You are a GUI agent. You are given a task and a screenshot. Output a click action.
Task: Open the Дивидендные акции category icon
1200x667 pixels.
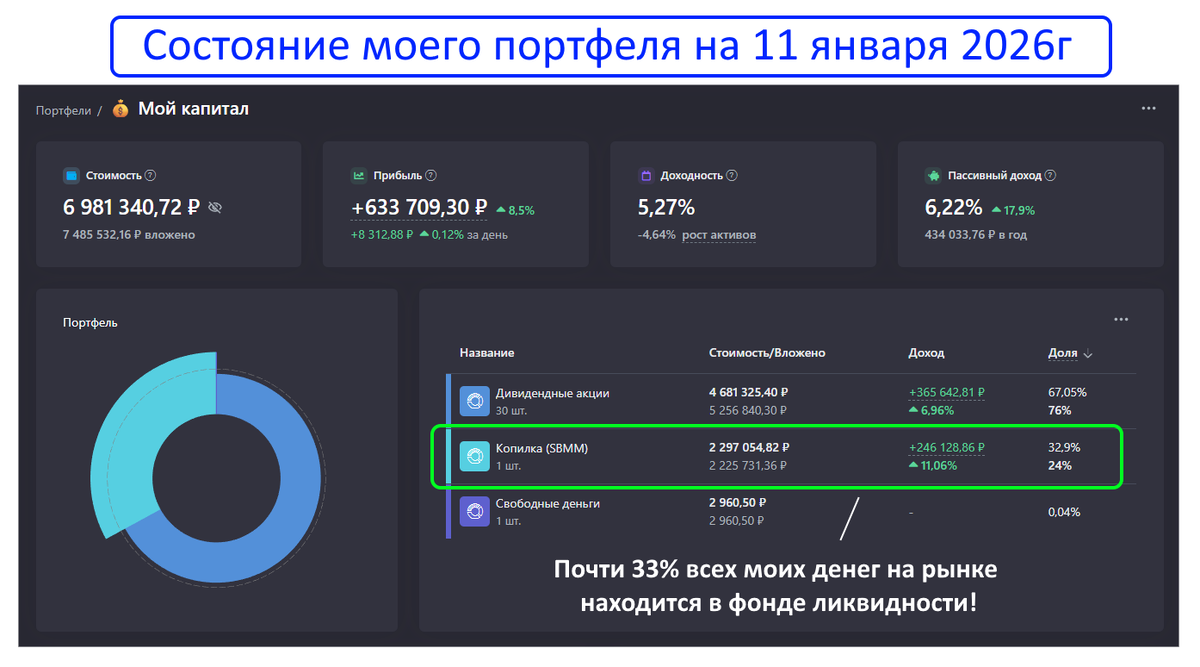(475, 401)
